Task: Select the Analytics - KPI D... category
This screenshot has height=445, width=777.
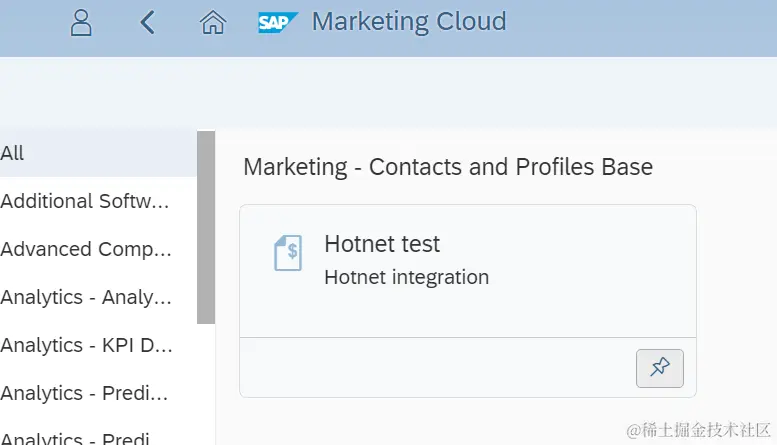Action: 86,345
